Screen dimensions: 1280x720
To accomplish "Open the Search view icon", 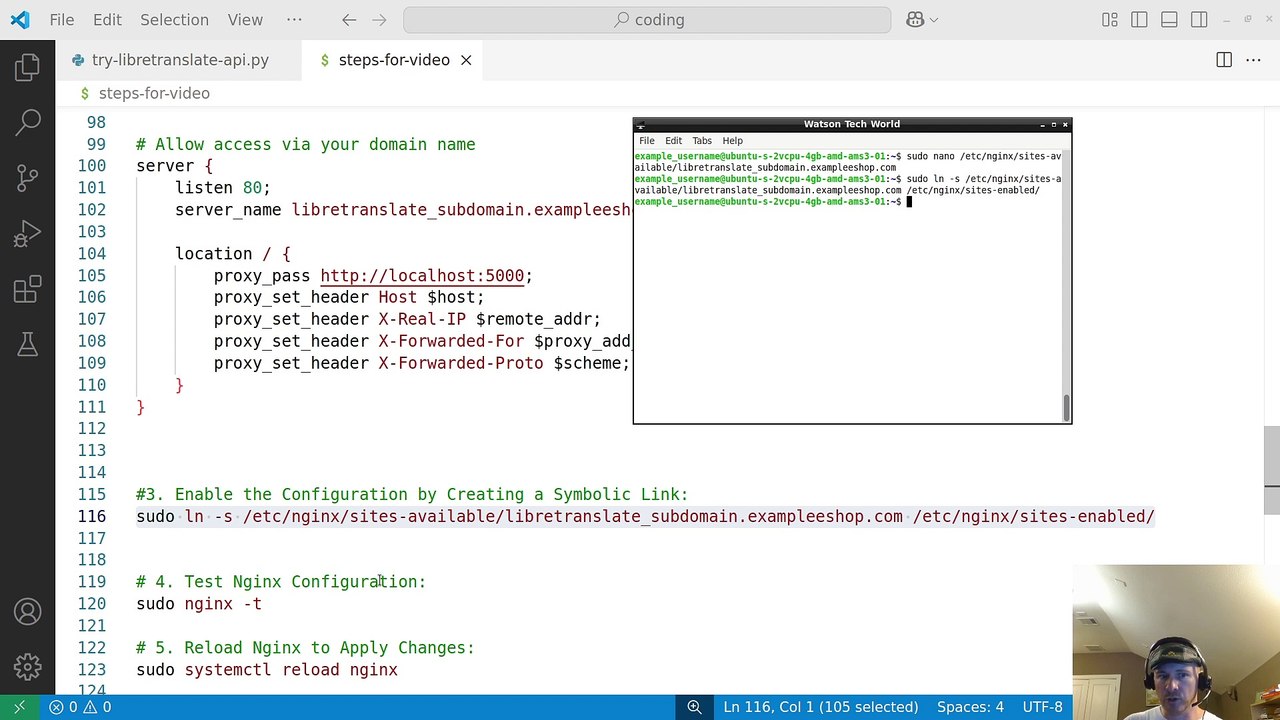I will (x=27, y=123).
